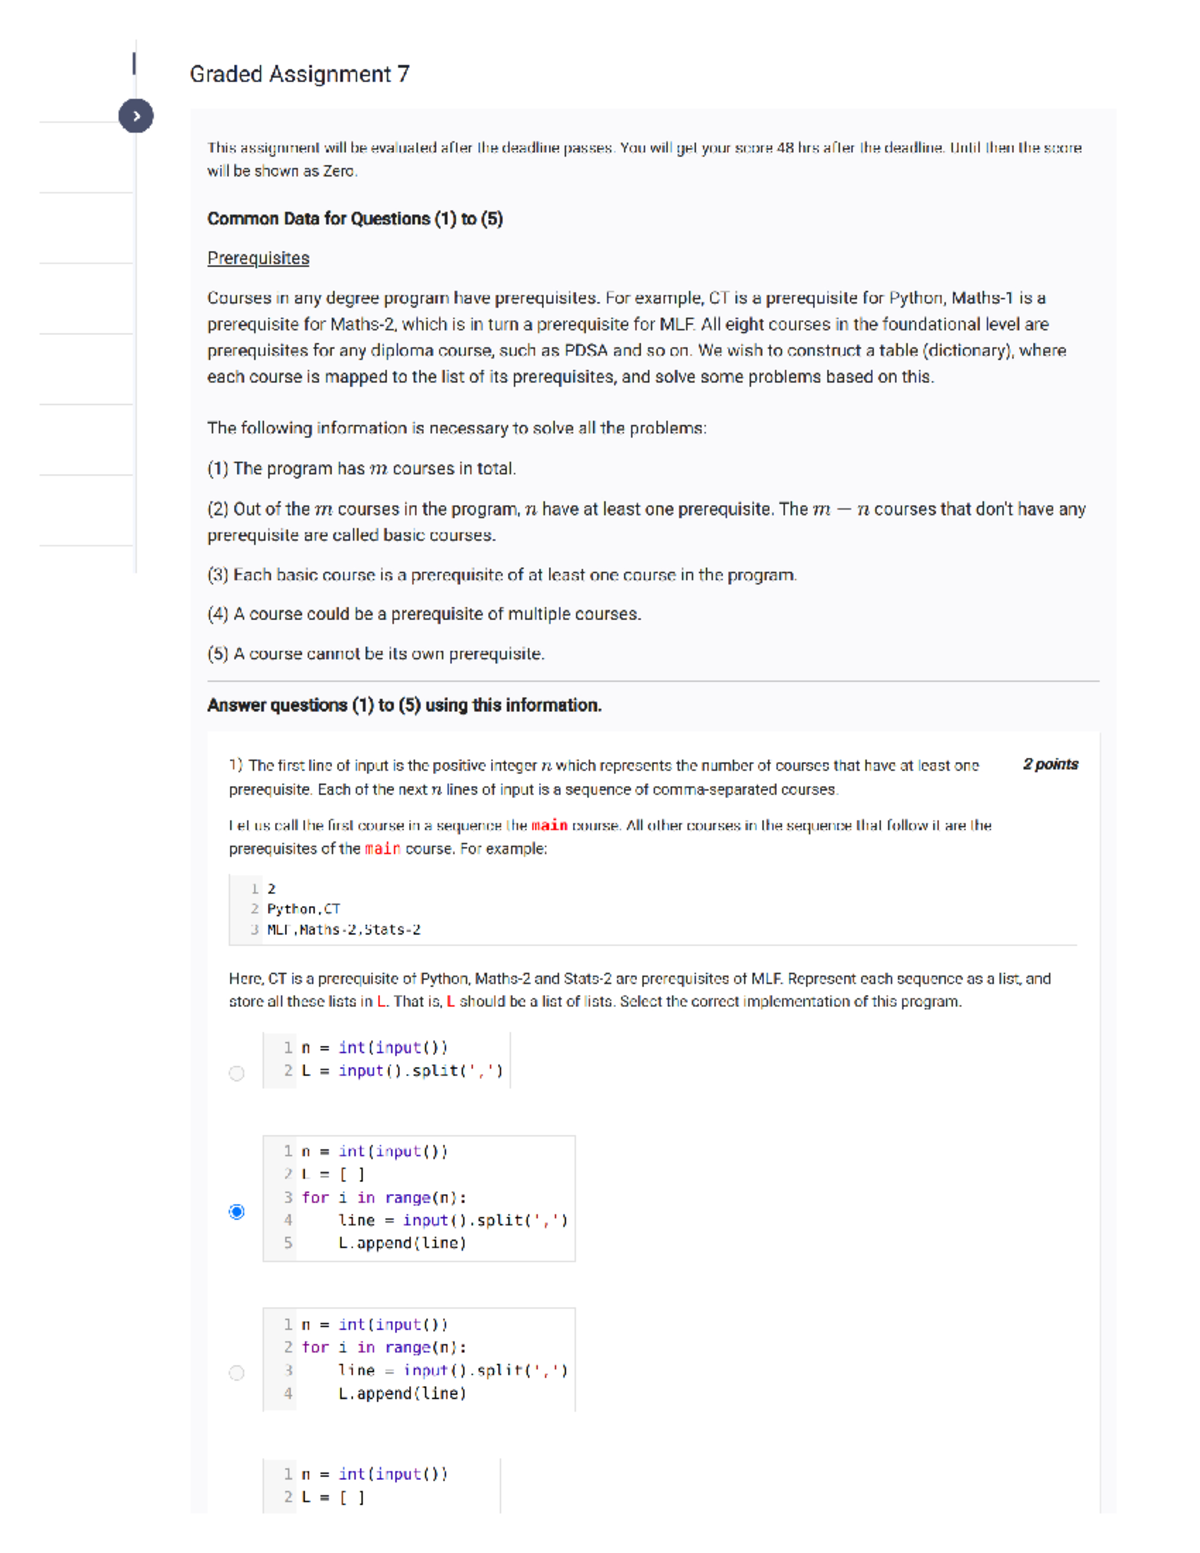Click the Answer questions (1) to (5) heading
Viewport: 1200px width, 1553px height.
click(x=404, y=705)
